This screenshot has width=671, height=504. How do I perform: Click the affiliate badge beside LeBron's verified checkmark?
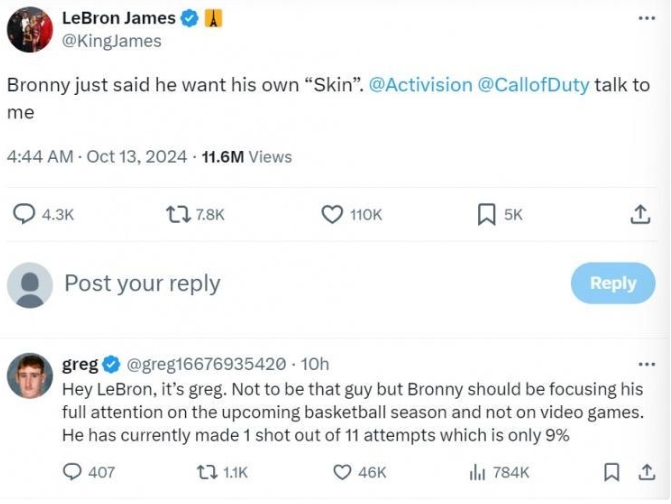coord(213,18)
